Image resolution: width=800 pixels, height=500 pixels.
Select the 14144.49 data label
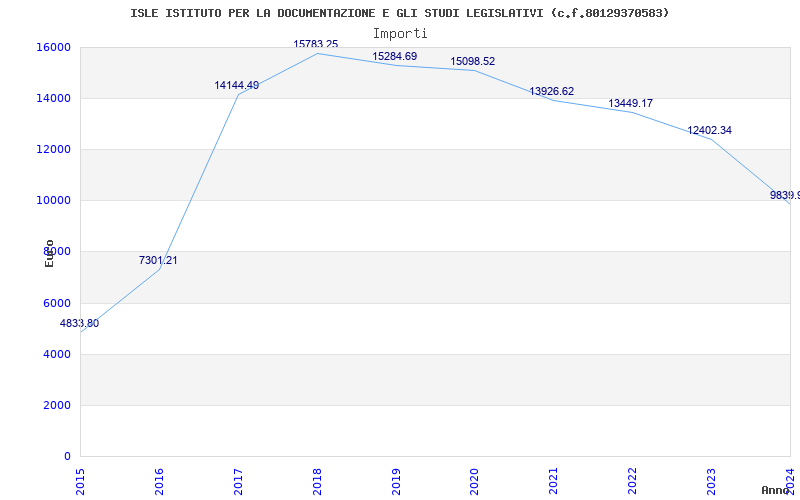pyautogui.click(x=237, y=85)
